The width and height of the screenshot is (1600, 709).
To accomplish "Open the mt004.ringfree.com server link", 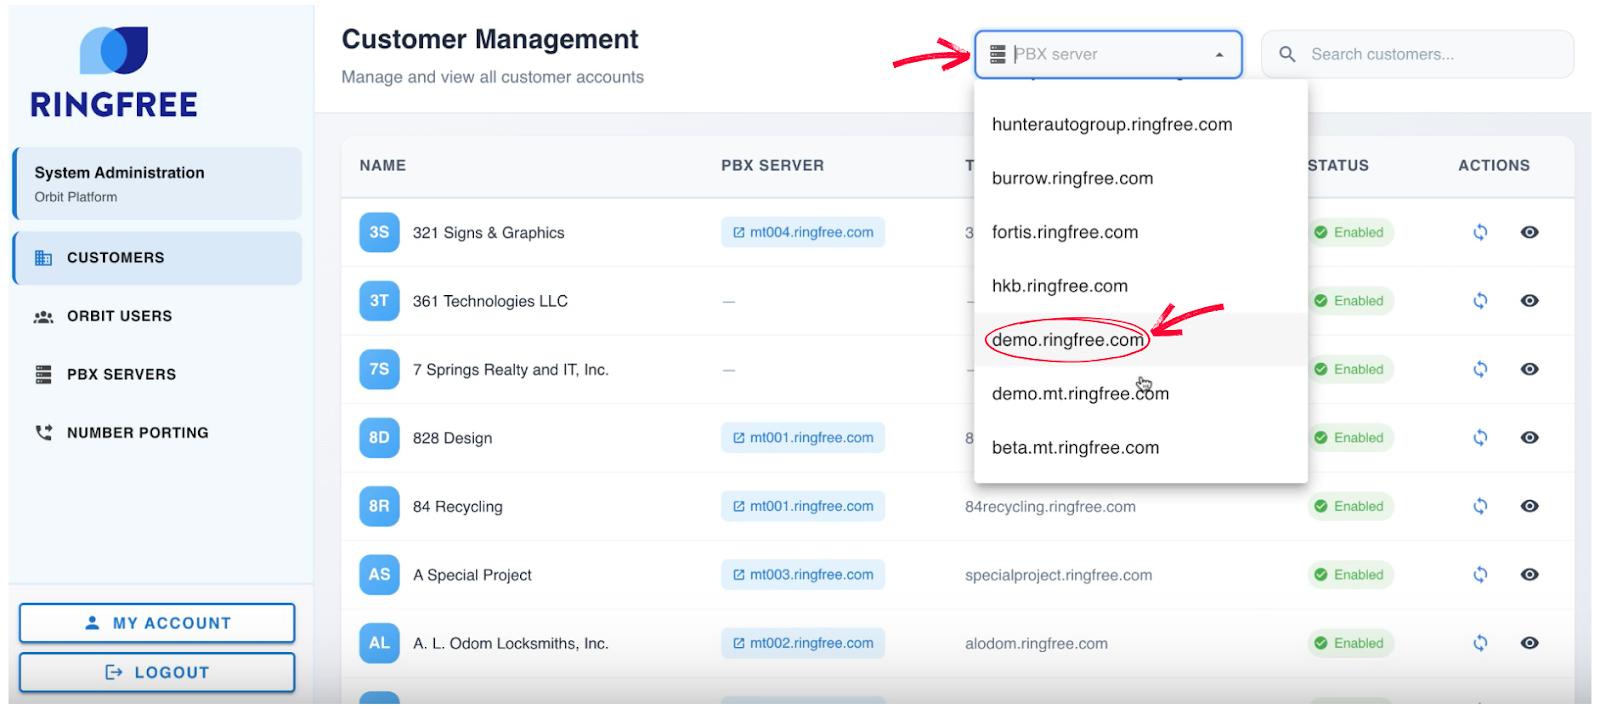I will pos(803,232).
